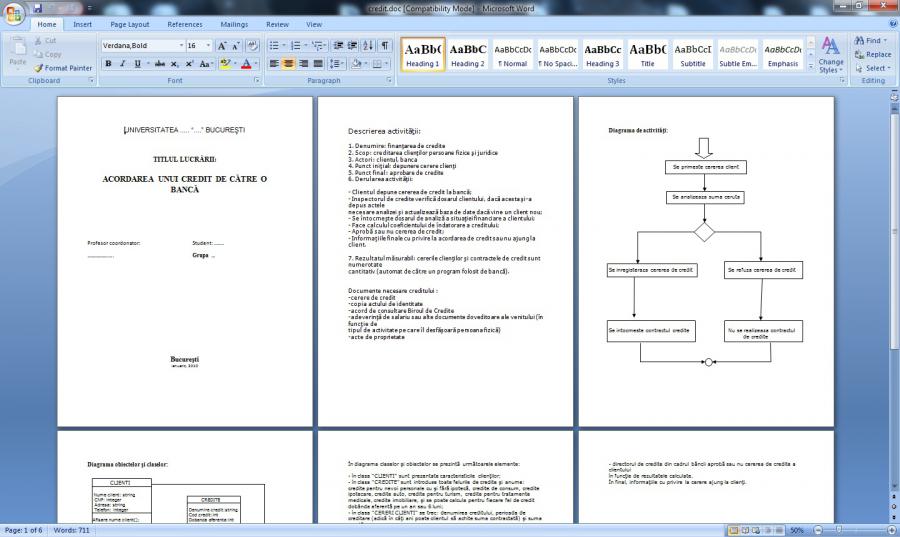Switch to the Page Layout tab
The height and width of the screenshot is (537, 900).
130,24
